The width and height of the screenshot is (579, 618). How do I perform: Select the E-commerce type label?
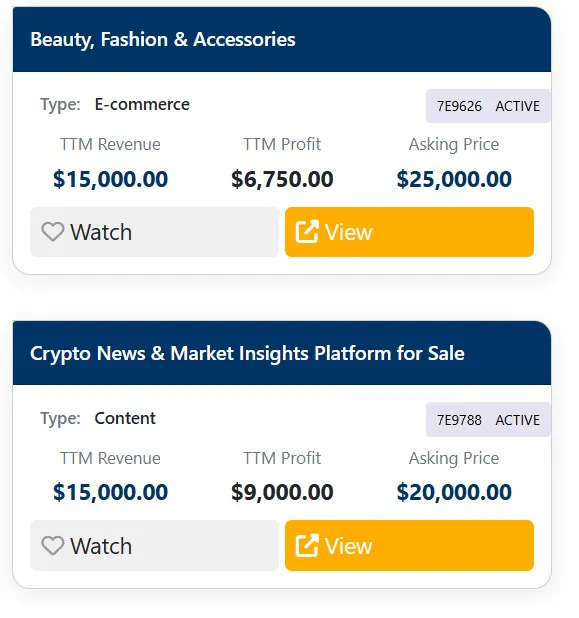click(x=142, y=104)
